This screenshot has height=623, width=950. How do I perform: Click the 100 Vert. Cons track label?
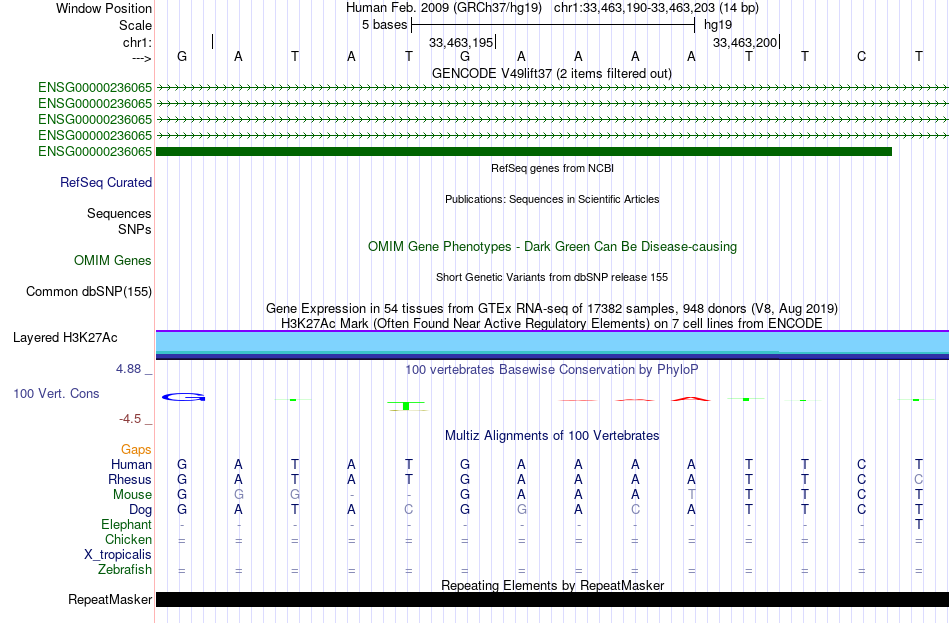point(56,394)
